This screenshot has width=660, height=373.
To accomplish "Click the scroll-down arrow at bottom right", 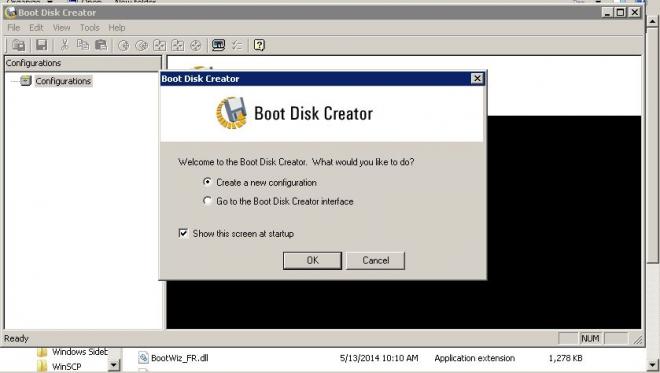I will [x=653, y=365].
